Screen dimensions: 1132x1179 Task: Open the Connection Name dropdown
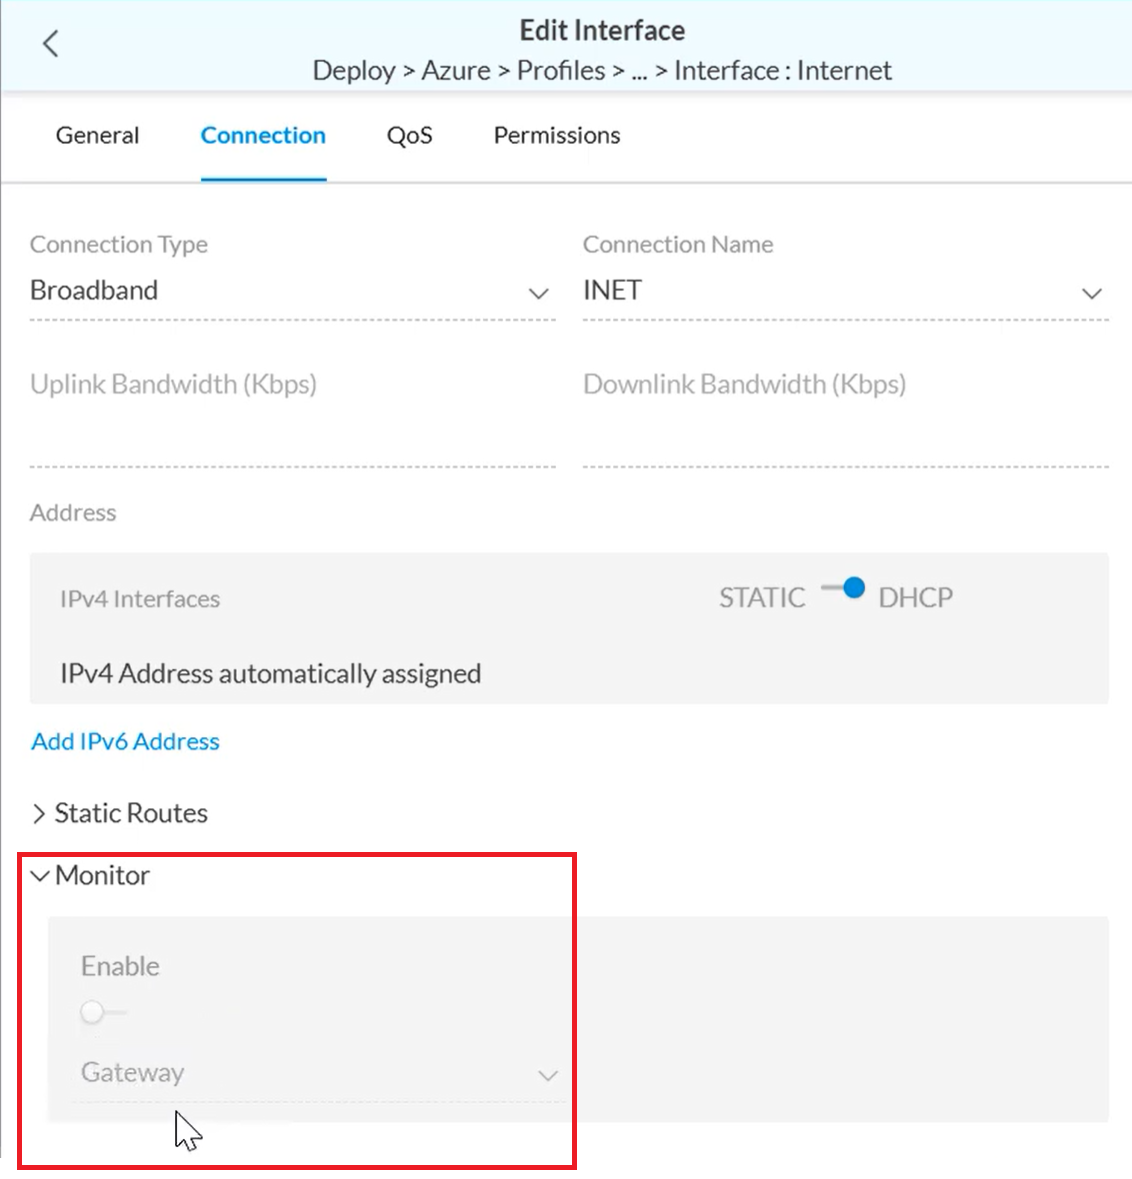pos(844,291)
